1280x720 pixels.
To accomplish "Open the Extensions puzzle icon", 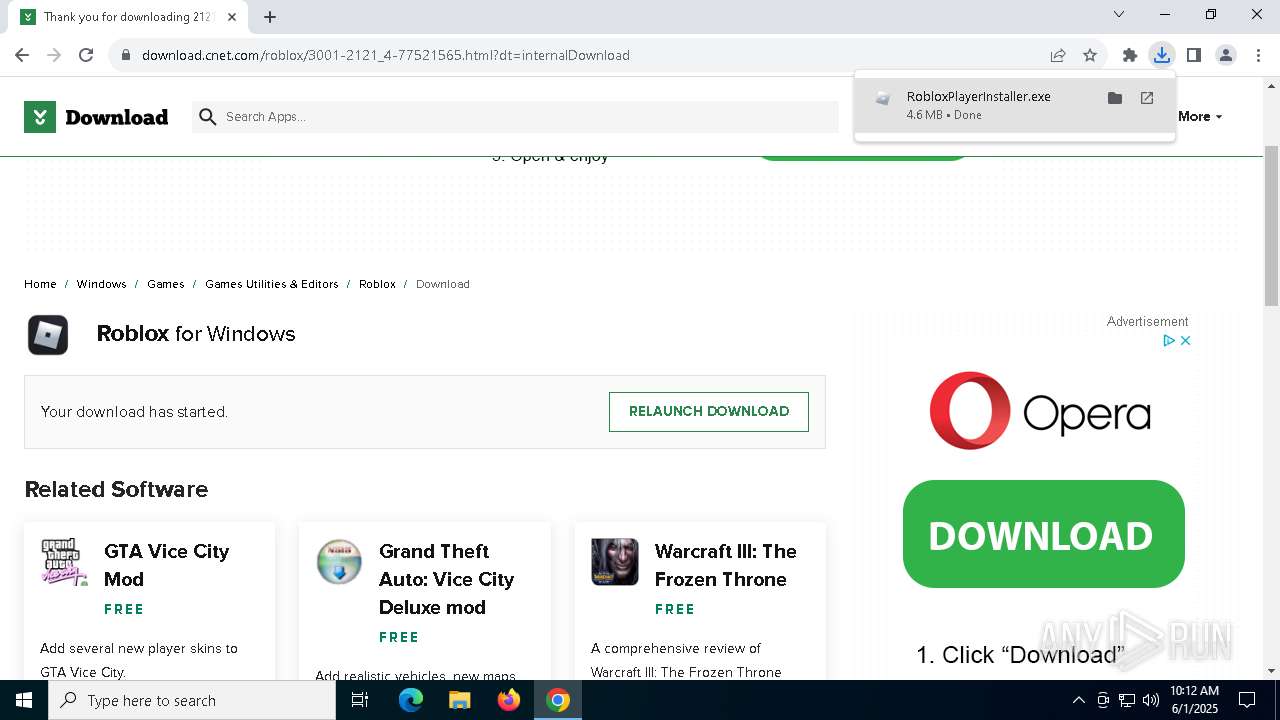I will (x=1130, y=55).
